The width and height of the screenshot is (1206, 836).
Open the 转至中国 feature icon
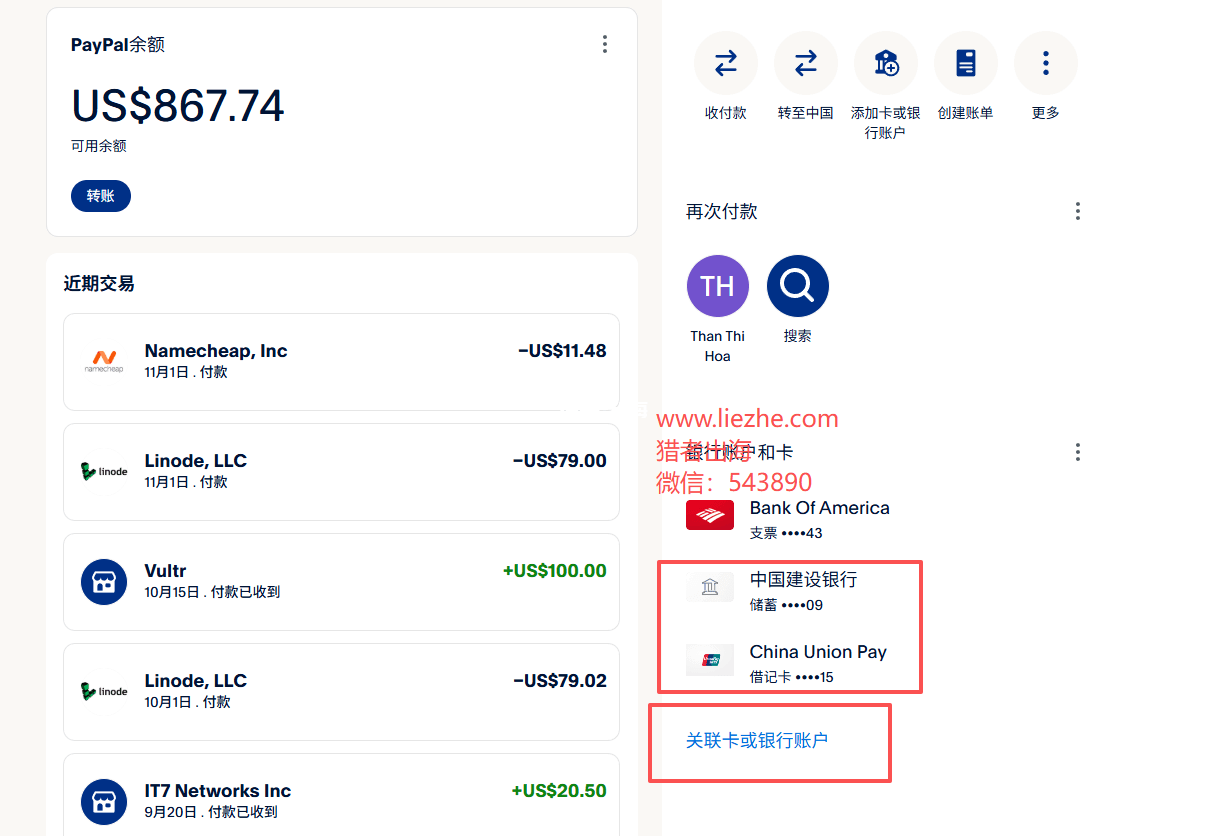click(806, 62)
